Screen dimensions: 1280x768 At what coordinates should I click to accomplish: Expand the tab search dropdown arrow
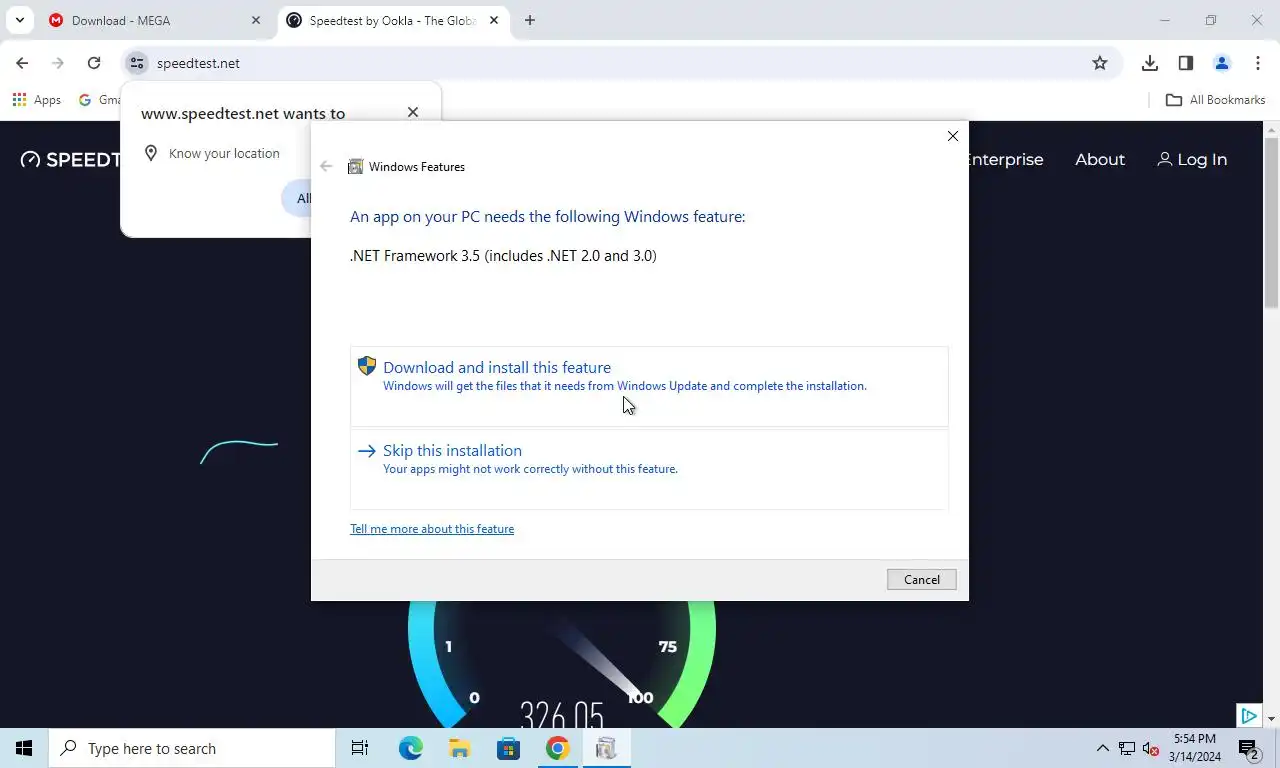point(19,20)
